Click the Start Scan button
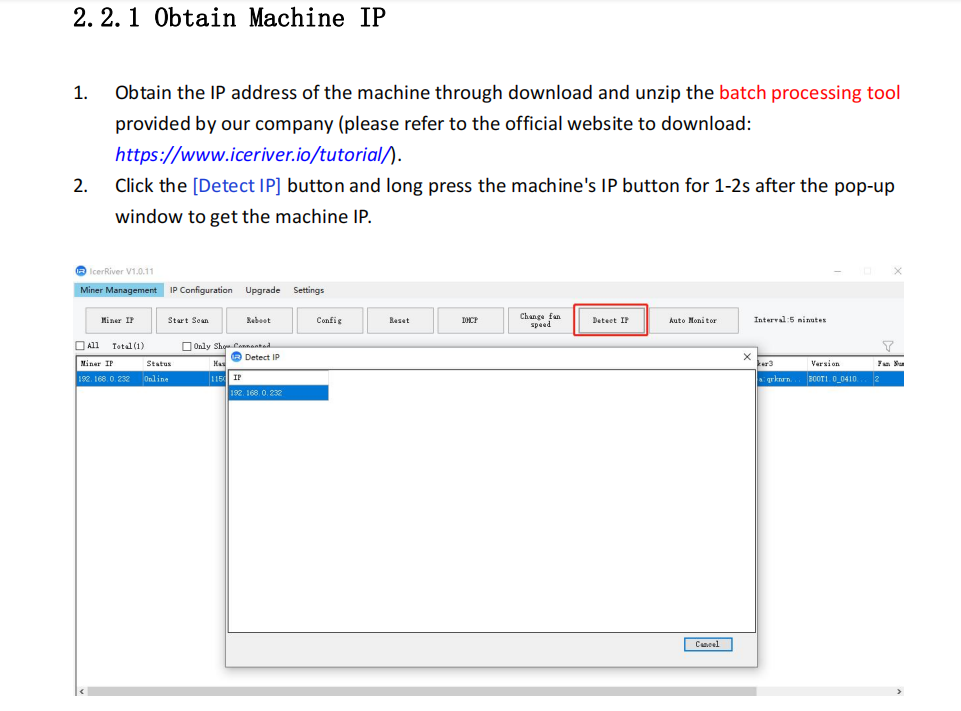The width and height of the screenshot is (961, 711). click(188, 320)
